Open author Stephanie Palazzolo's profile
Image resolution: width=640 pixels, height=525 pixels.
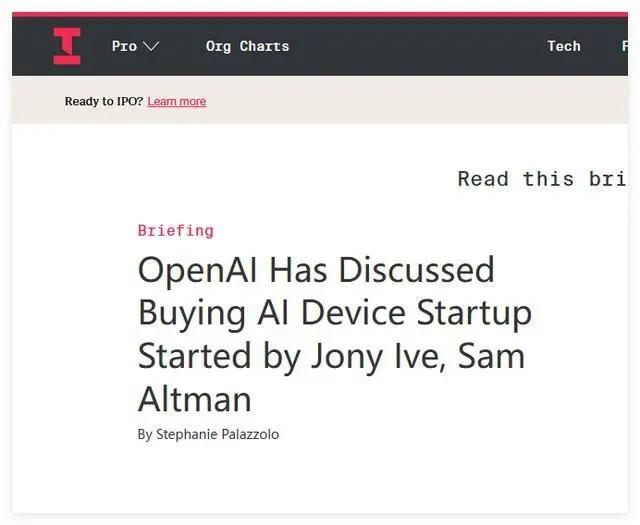coord(218,434)
